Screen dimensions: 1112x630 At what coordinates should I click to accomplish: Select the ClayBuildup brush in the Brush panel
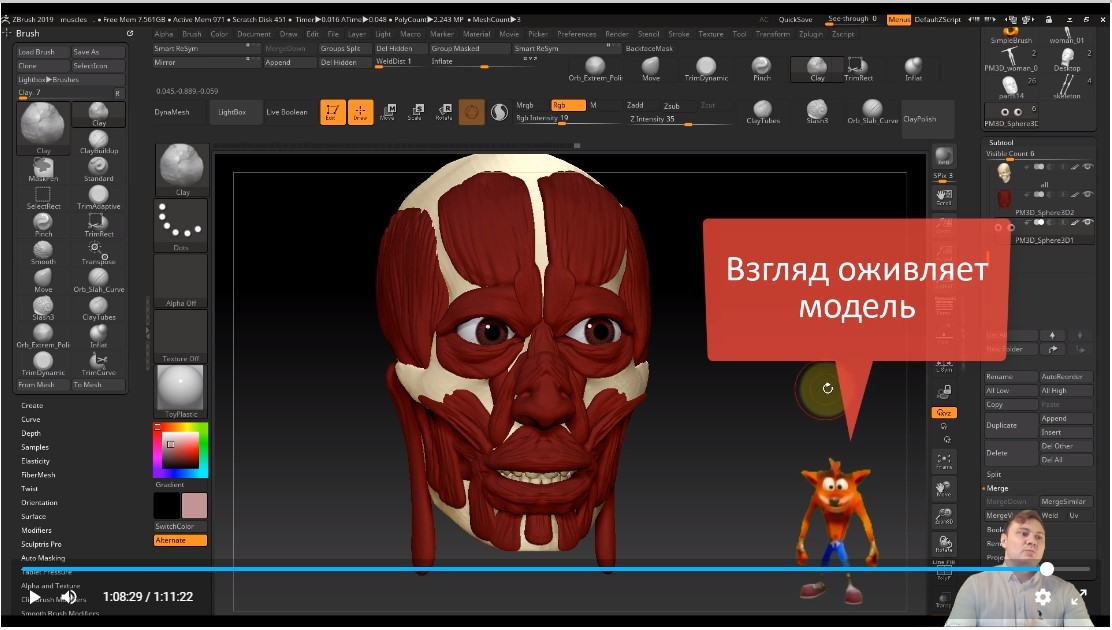(x=98, y=141)
